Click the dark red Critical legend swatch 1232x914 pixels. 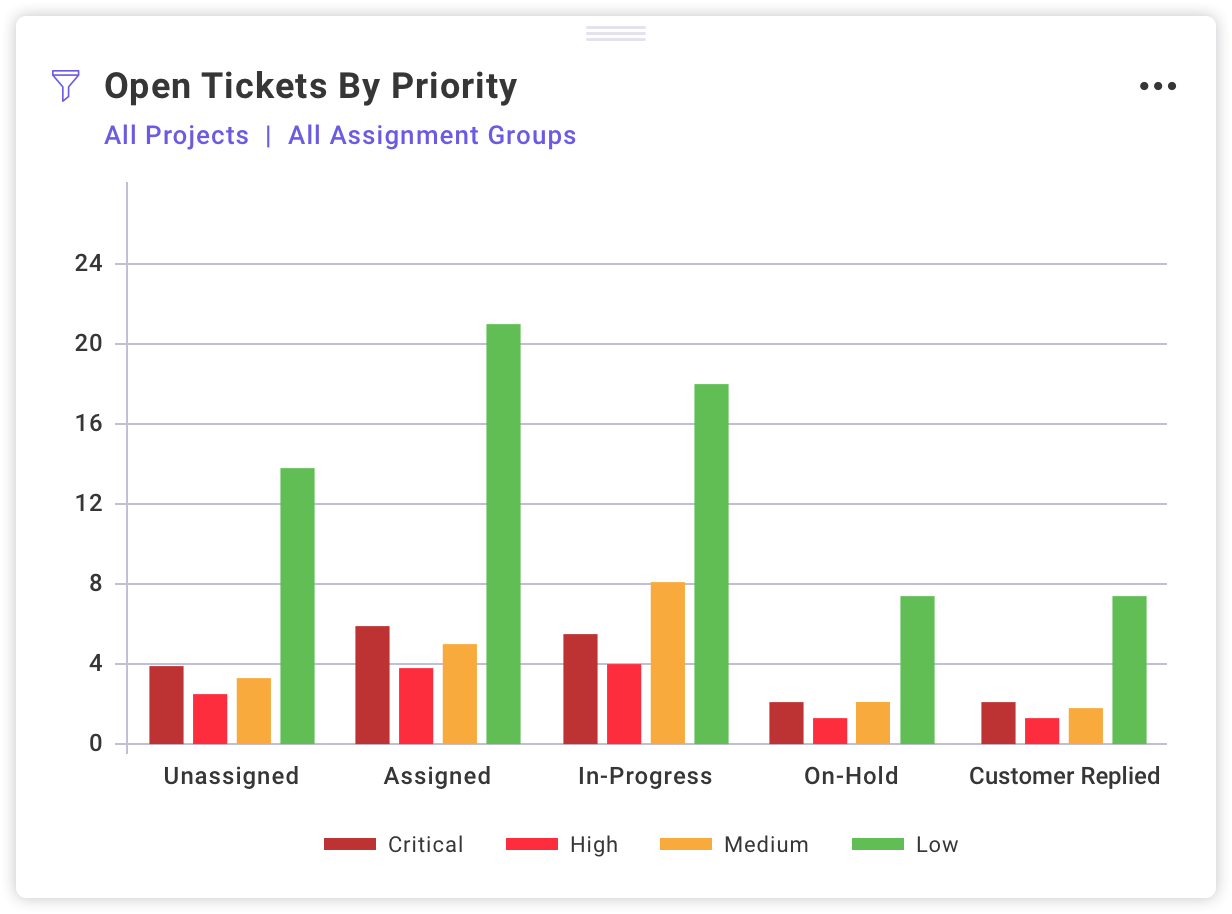pos(350,845)
